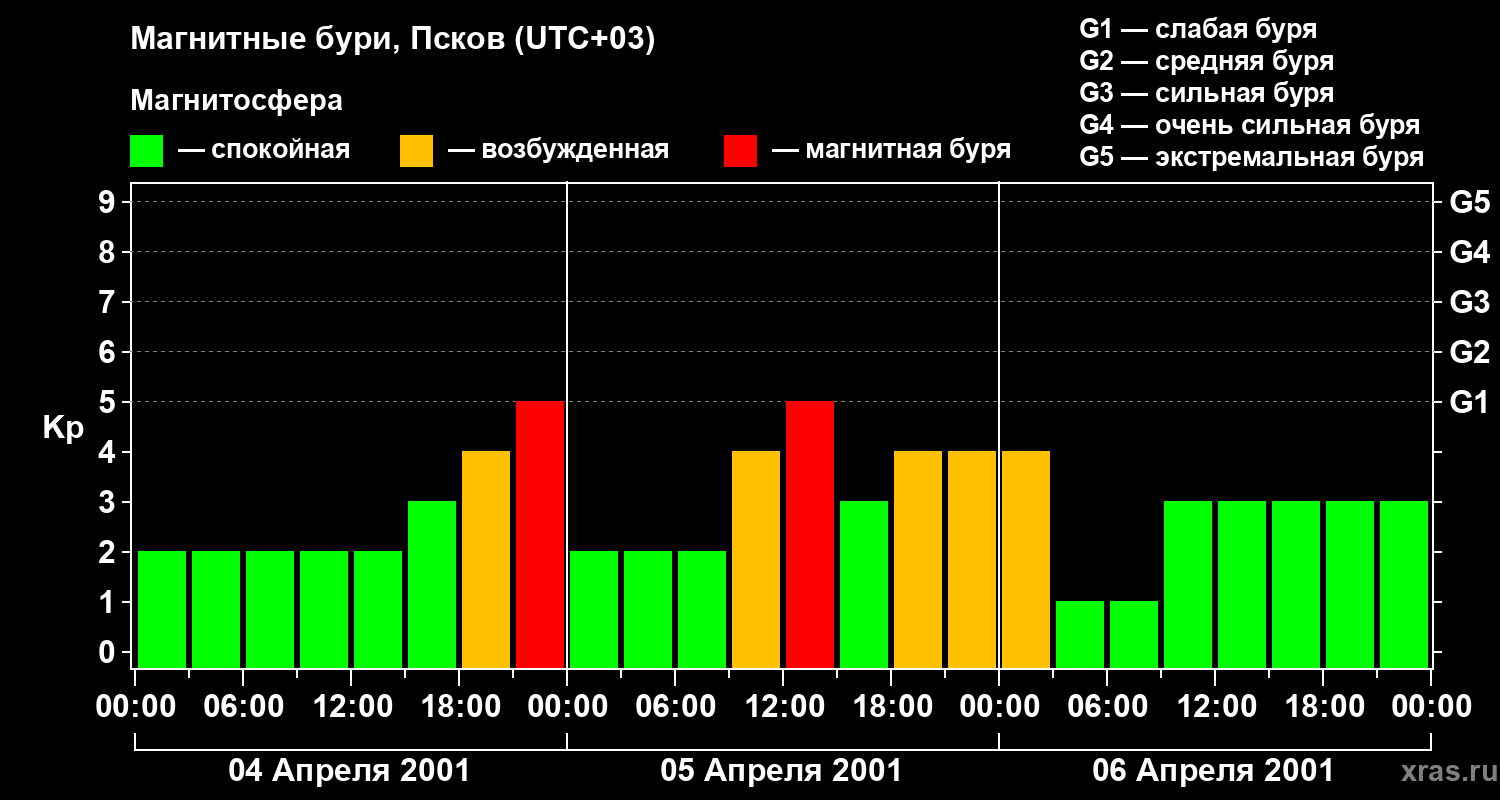Click the 'G3' right-axis label

click(1469, 302)
